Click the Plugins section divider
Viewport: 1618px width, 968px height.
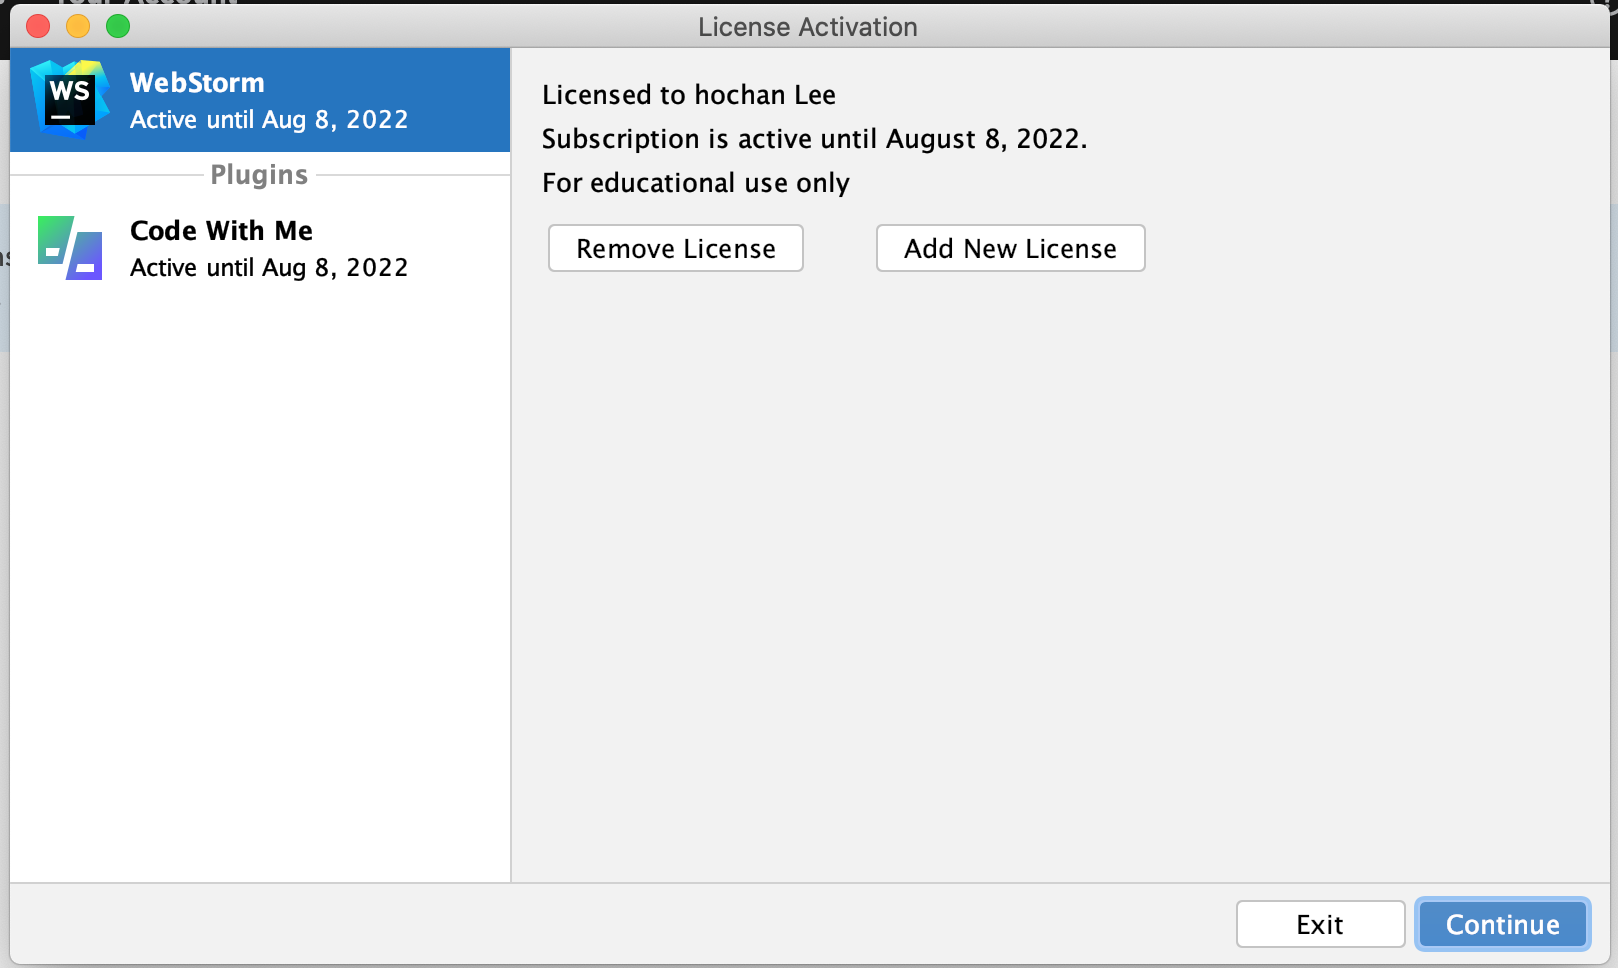[259, 174]
